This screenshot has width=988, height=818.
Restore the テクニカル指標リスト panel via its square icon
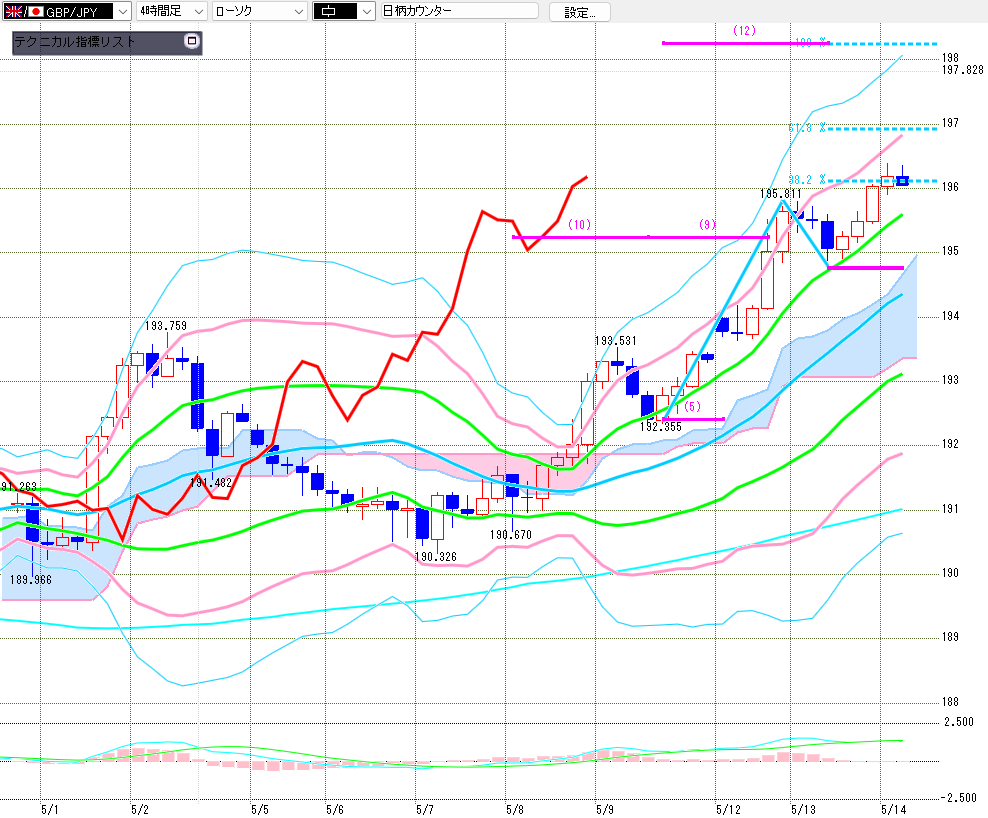click(x=192, y=41)
